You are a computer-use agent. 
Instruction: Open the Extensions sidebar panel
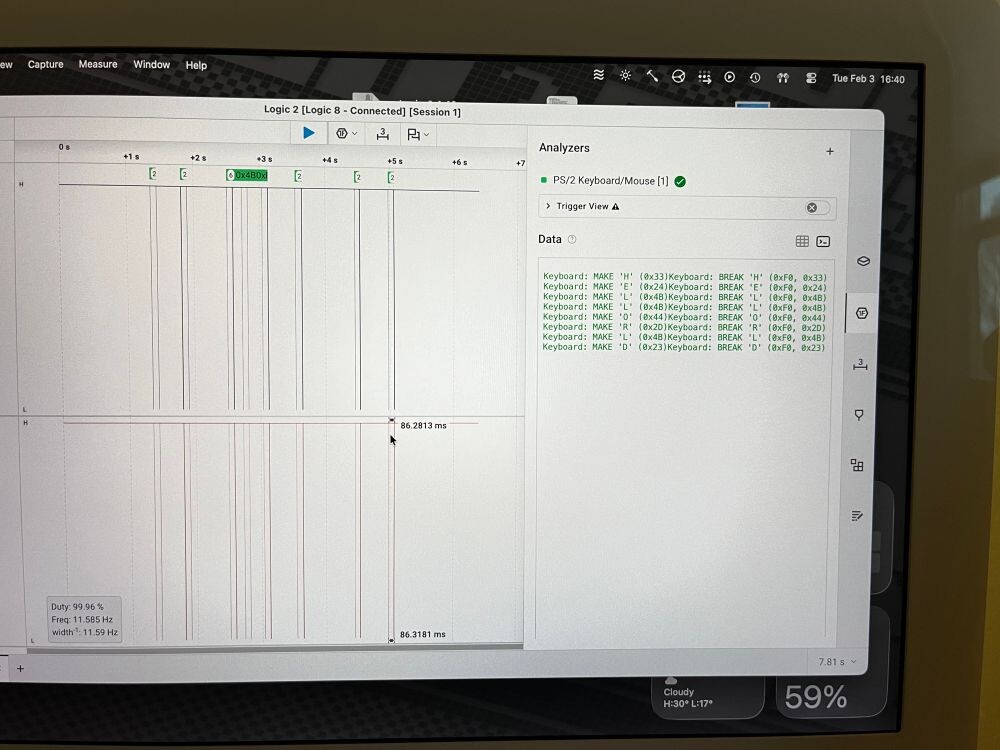tap(857, 465)
